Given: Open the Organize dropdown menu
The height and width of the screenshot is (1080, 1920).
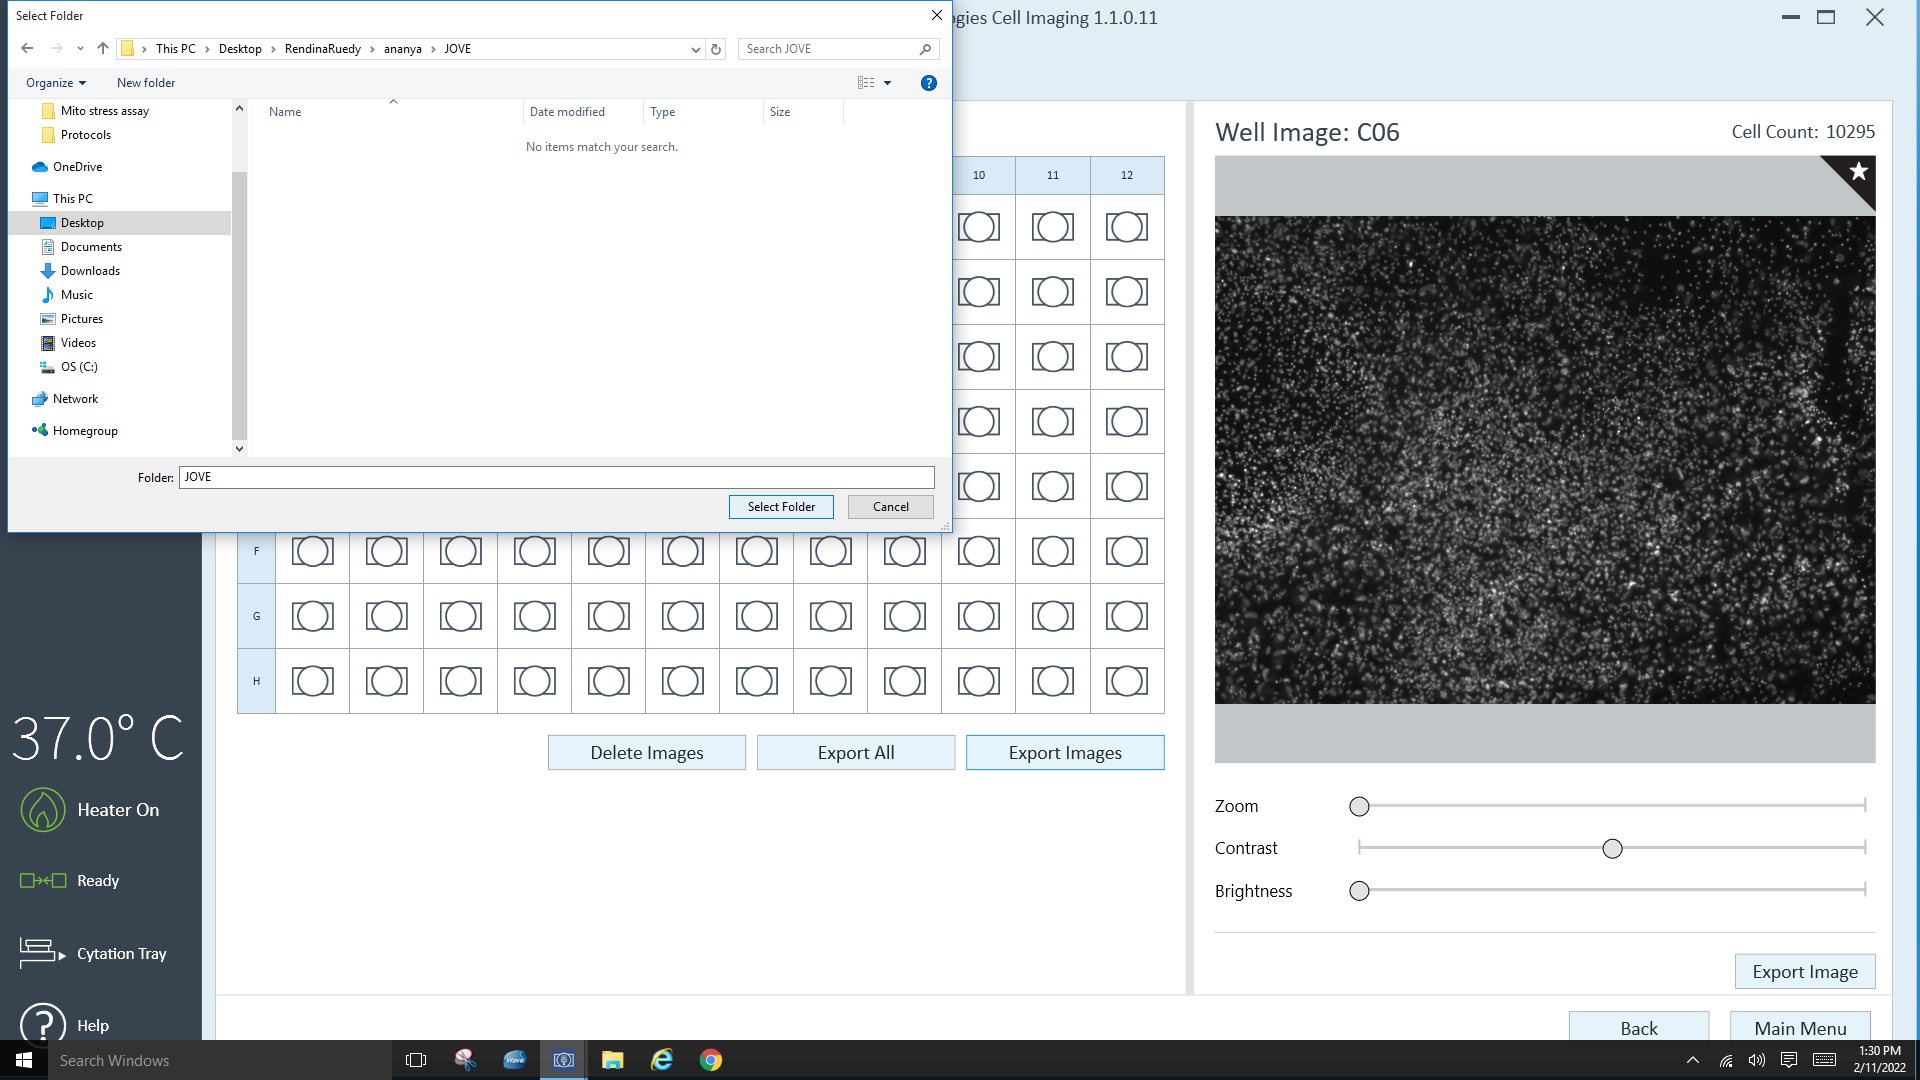Looking at the screenshot, I should (56, 83).
